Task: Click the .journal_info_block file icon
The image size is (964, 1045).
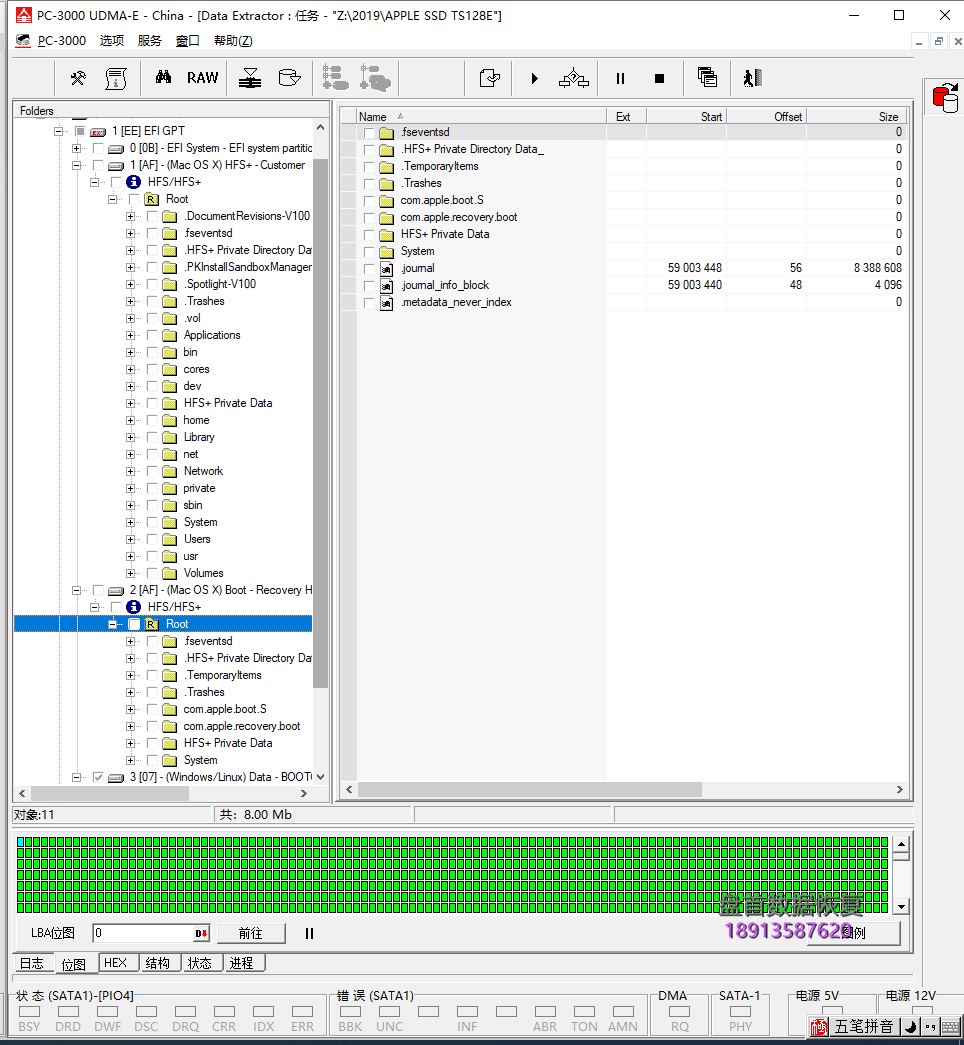Action: point(387,285)
